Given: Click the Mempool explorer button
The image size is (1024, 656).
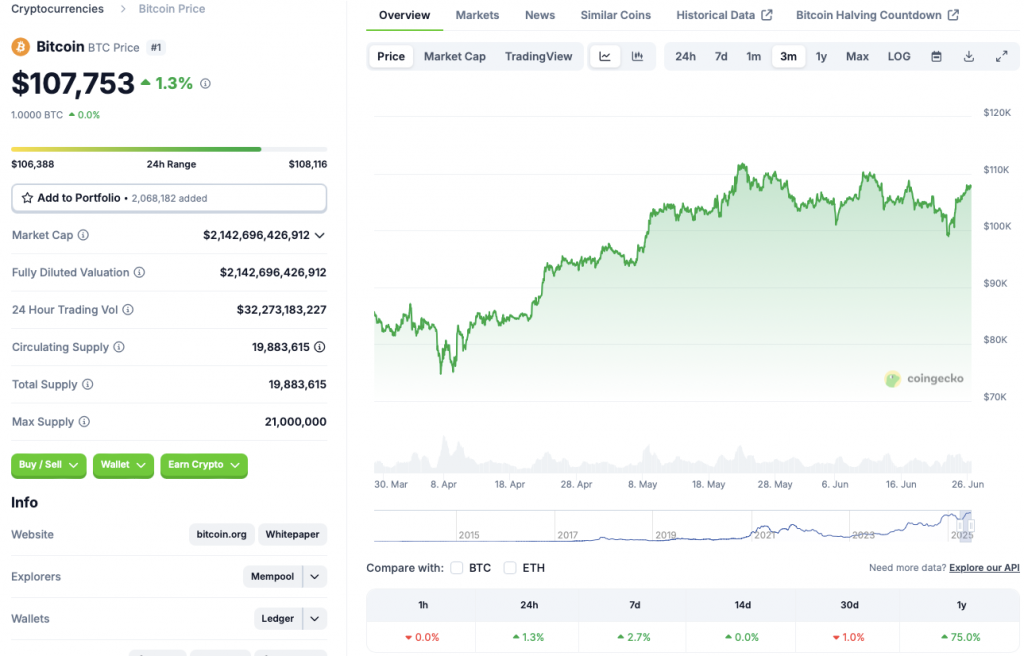Looking at the screenshot, I should pos(272,576).
